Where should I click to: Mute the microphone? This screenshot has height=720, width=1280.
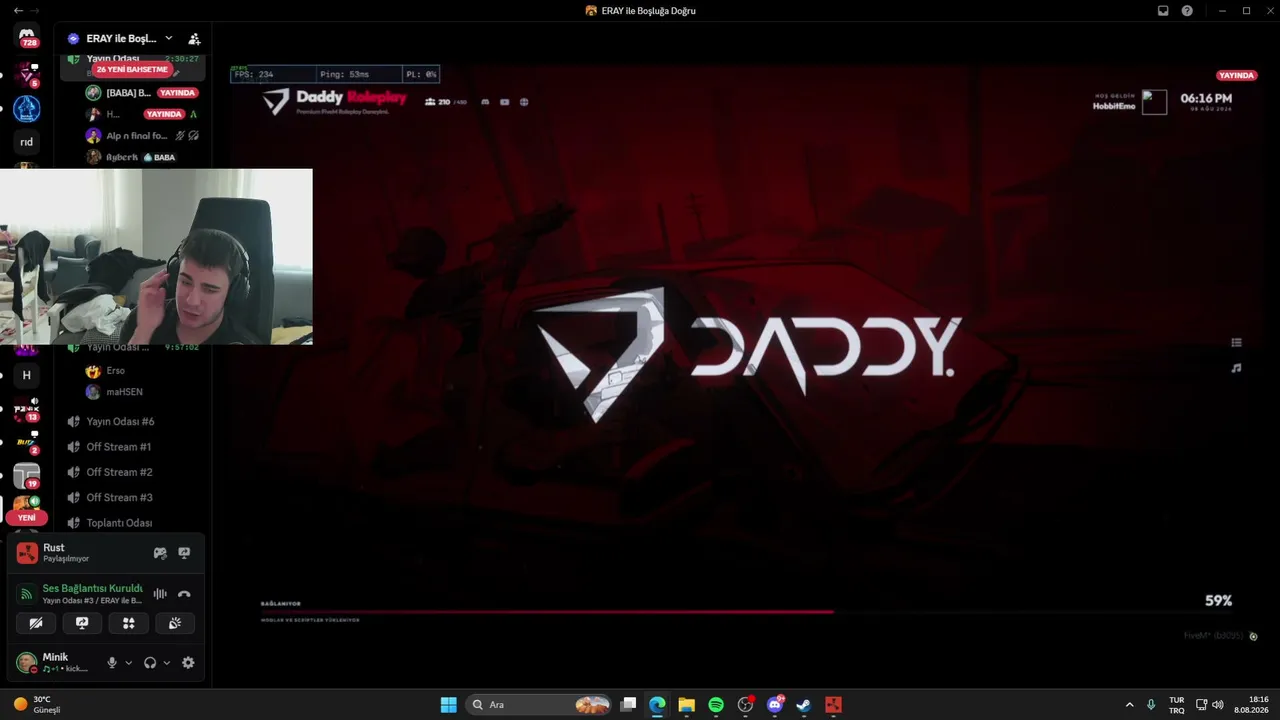point(112,663)
